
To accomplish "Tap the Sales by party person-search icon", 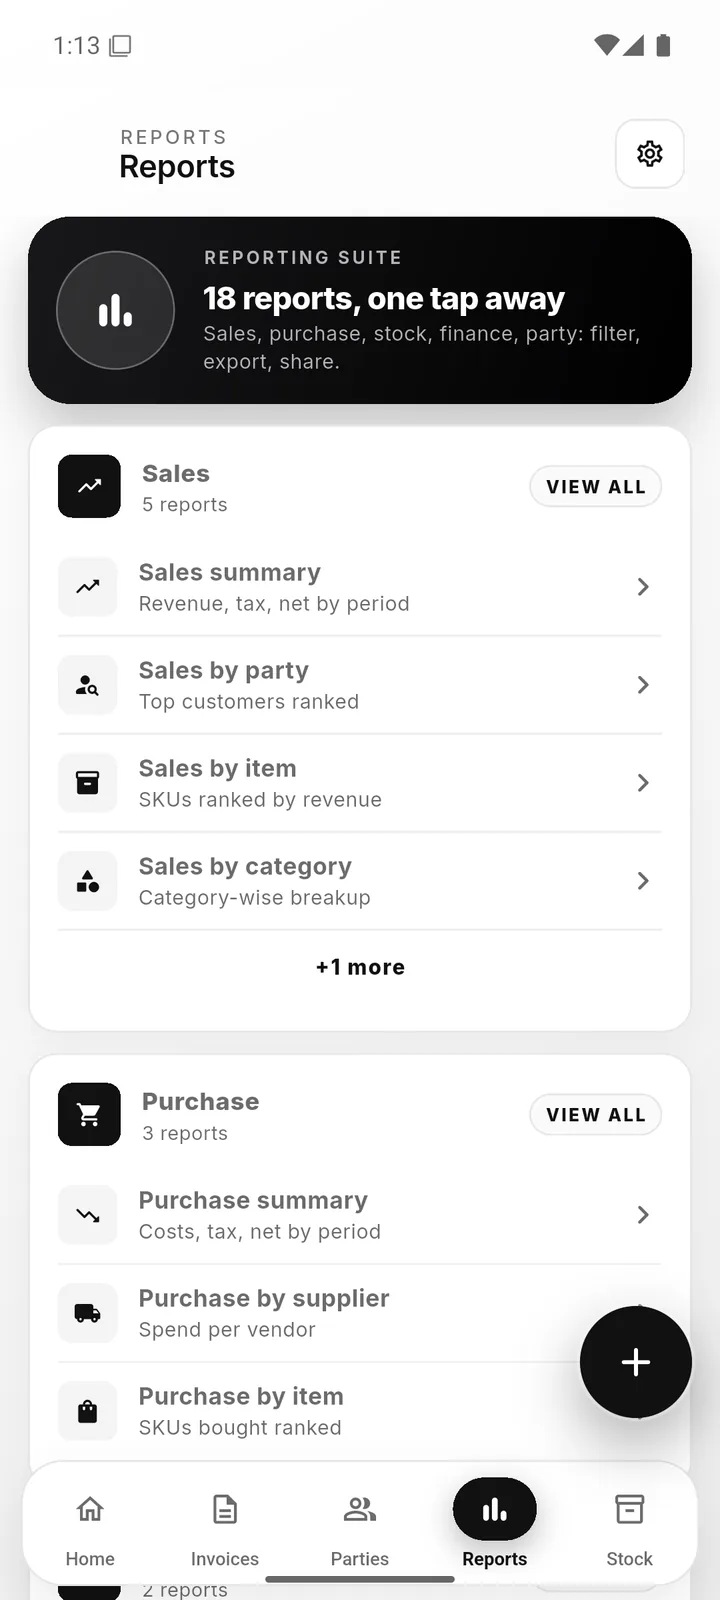I will coord(88,685).
